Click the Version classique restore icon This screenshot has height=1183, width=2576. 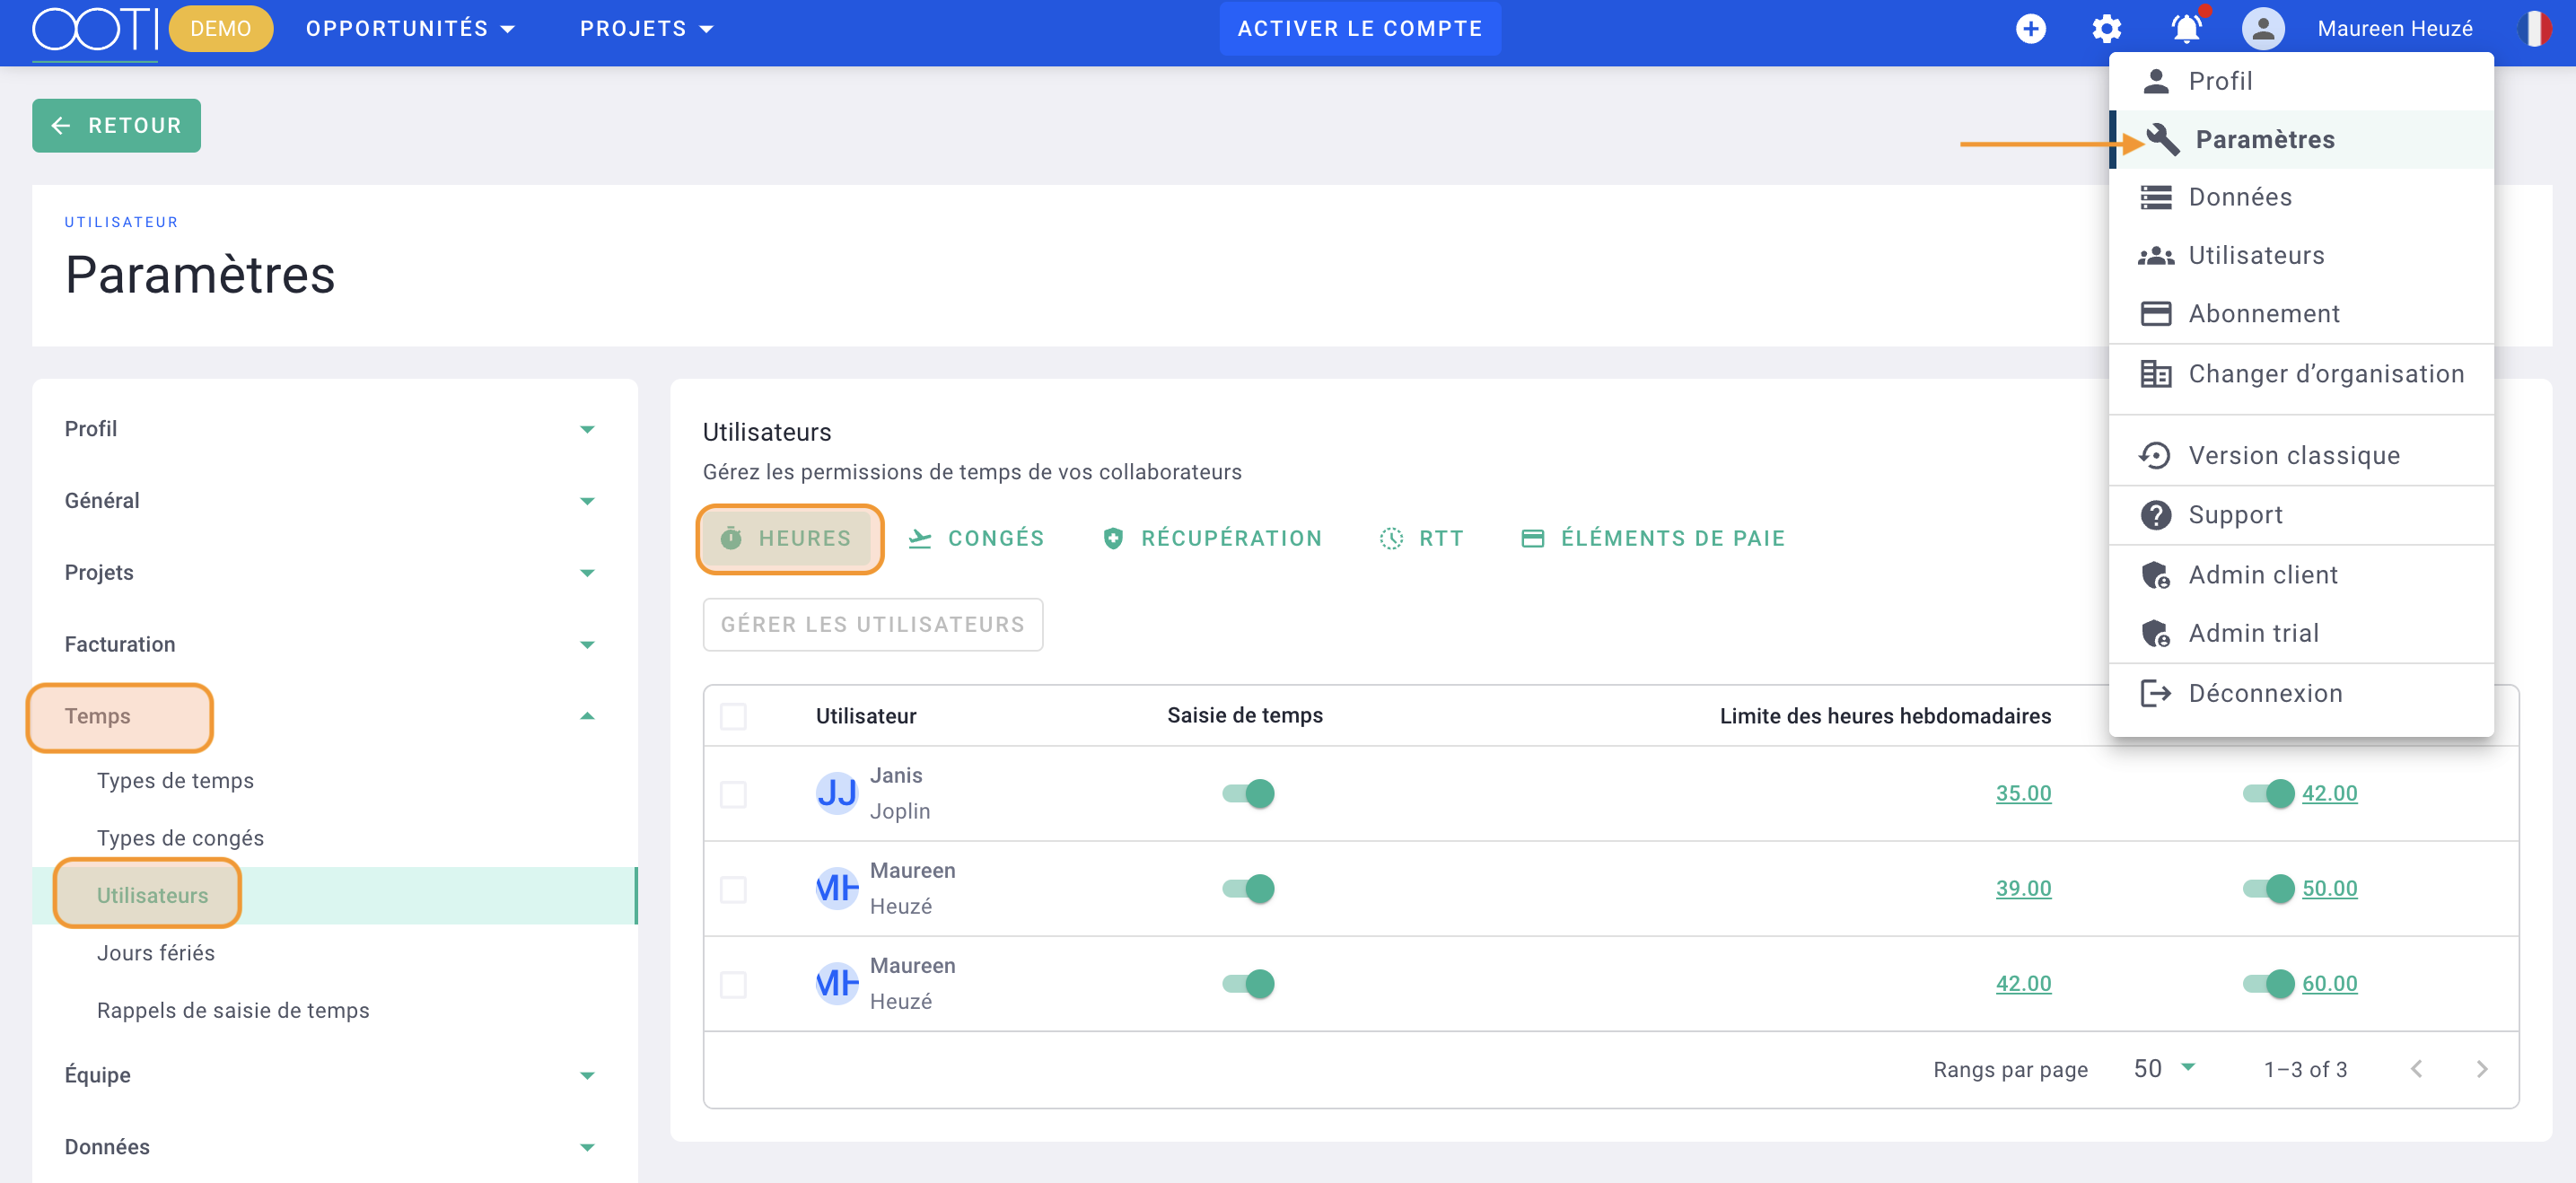2155,456
